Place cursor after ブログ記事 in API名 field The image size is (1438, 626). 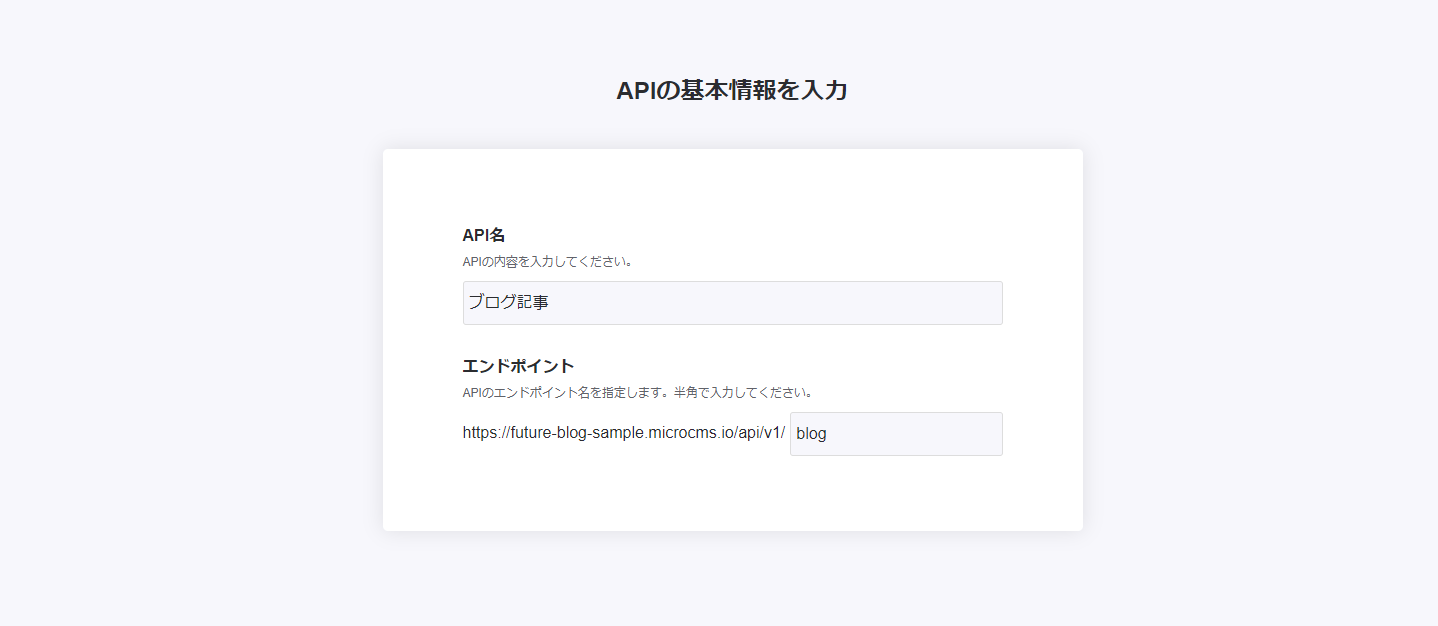point(551,302)
